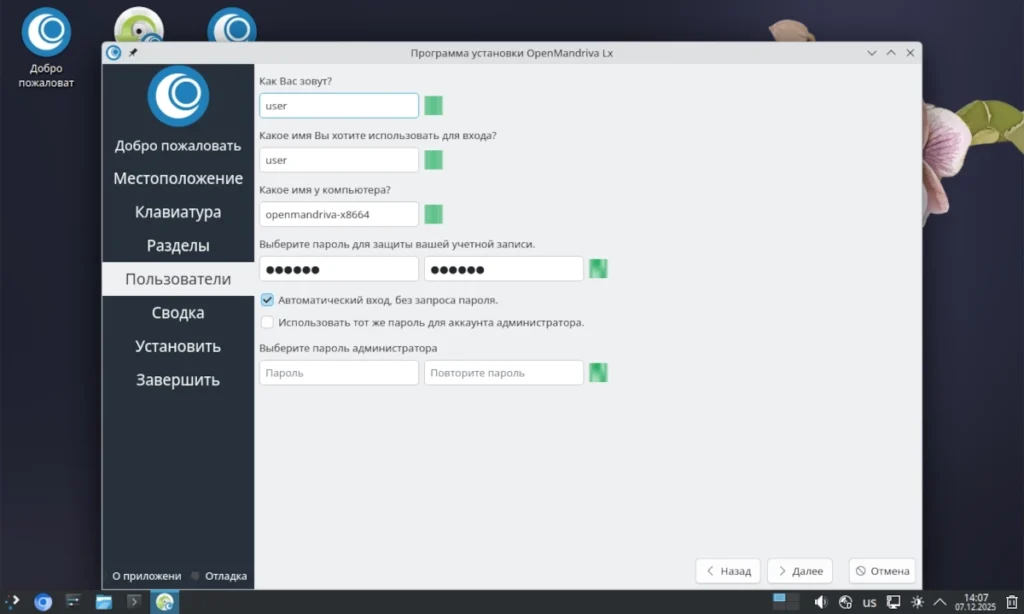
Task: Disable 'Автоматический вход, без запроса пароля'
Action: coord(267,300)
